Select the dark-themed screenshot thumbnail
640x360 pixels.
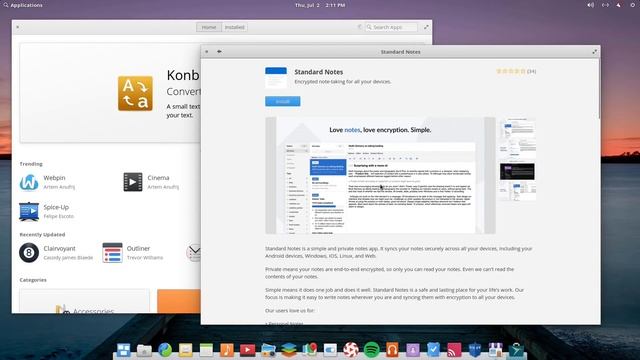[x=517, y=171]
